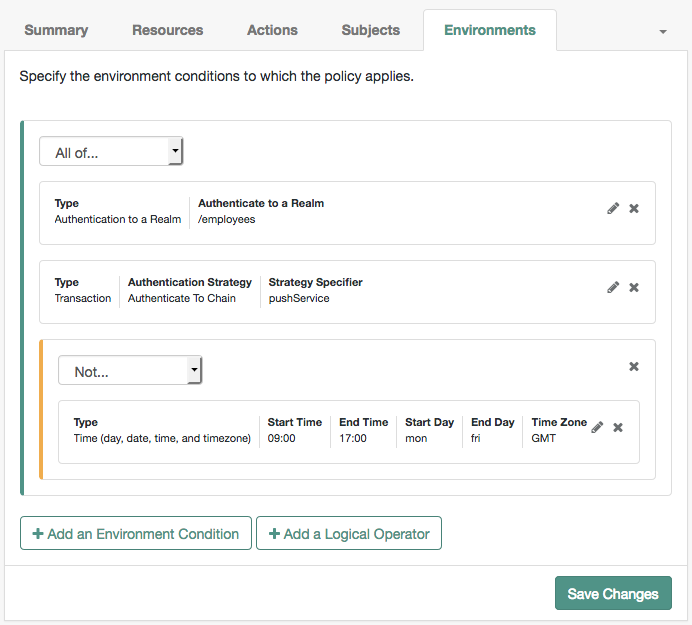The image size is (692, 625).
Task: Open the All of... operator dropdown
Action: (x=111, y=151)
